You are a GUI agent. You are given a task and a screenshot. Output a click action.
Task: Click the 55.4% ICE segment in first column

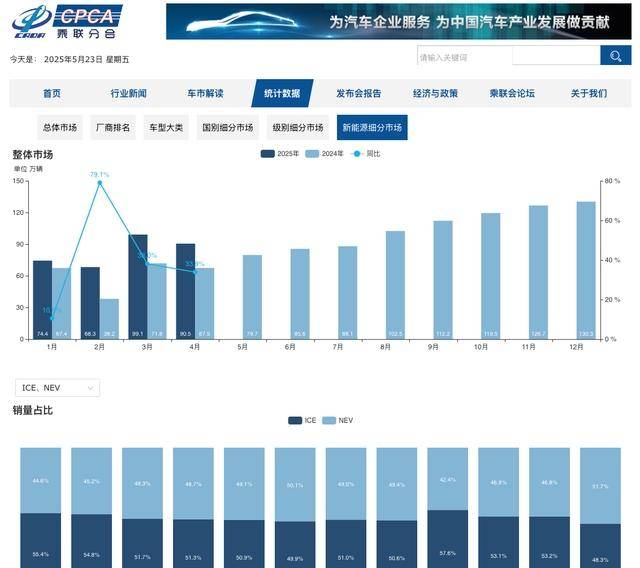pyautogui.click(x=41, y=541)
